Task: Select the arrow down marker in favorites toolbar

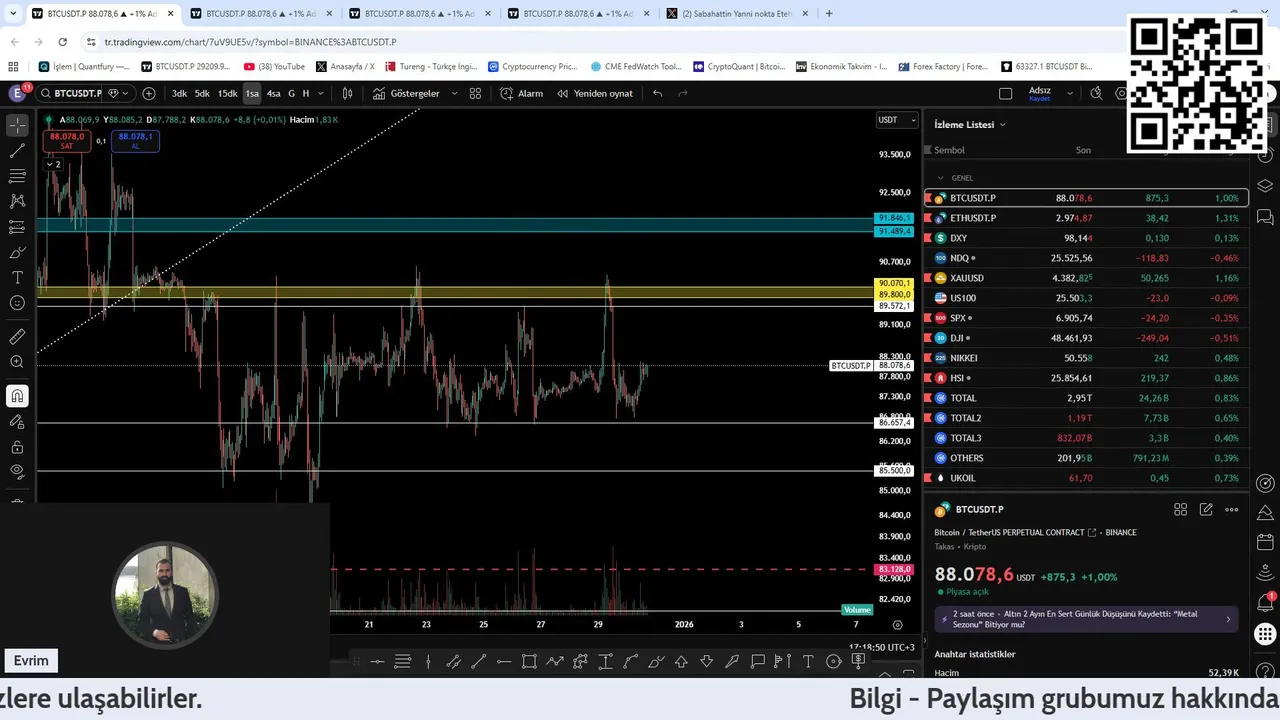Action: (706, 661)
